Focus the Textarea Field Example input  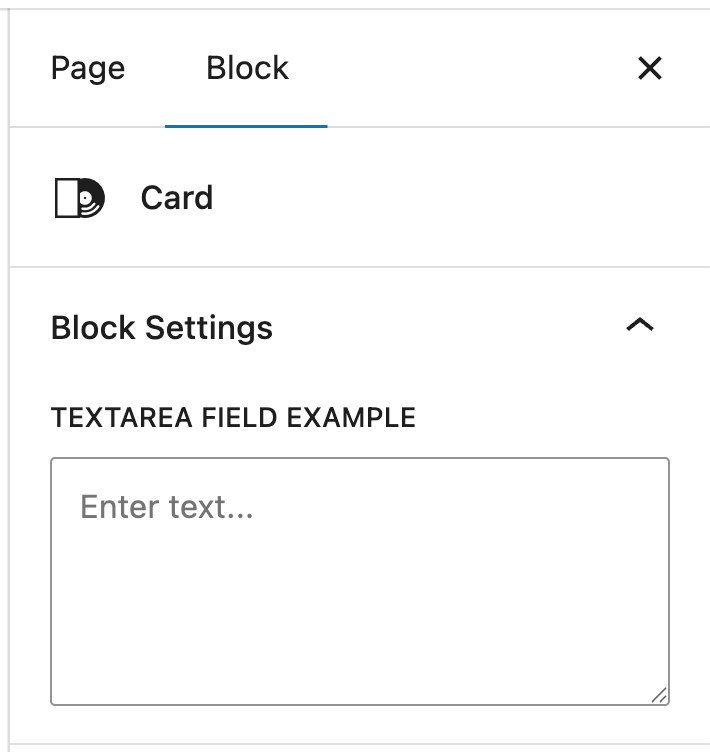click(360, 581)
